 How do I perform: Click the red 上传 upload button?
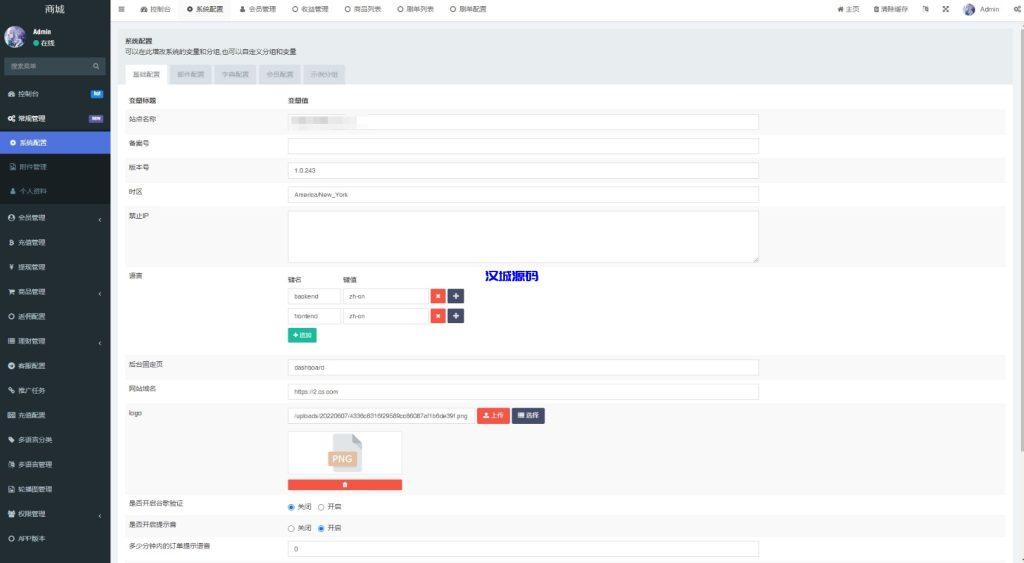point(493,415)
